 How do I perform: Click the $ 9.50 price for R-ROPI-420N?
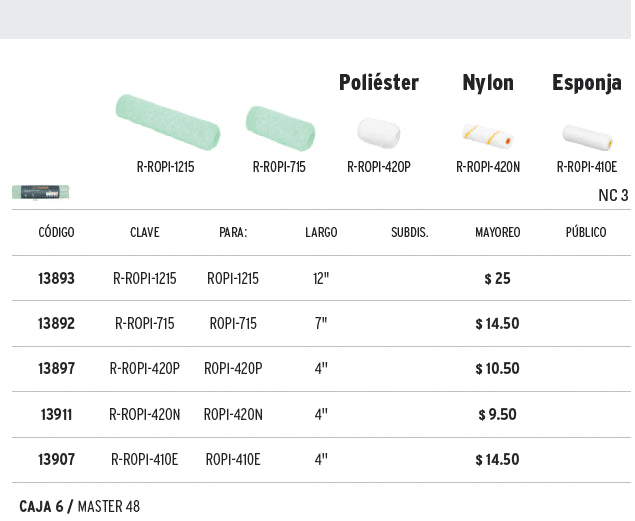(x=497, y=415)
